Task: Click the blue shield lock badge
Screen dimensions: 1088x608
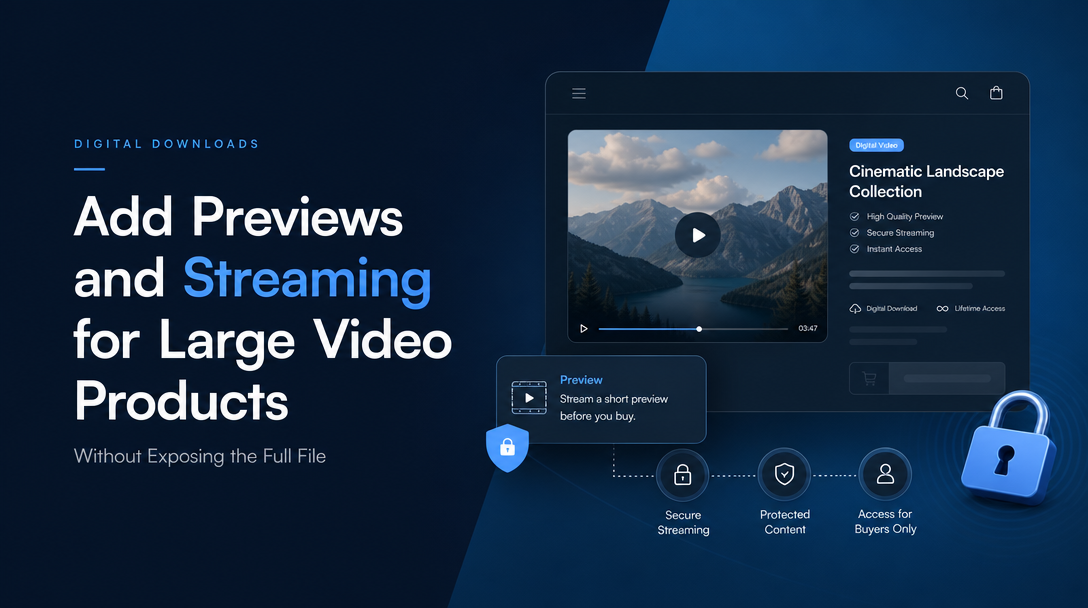Action: point(507,448)
